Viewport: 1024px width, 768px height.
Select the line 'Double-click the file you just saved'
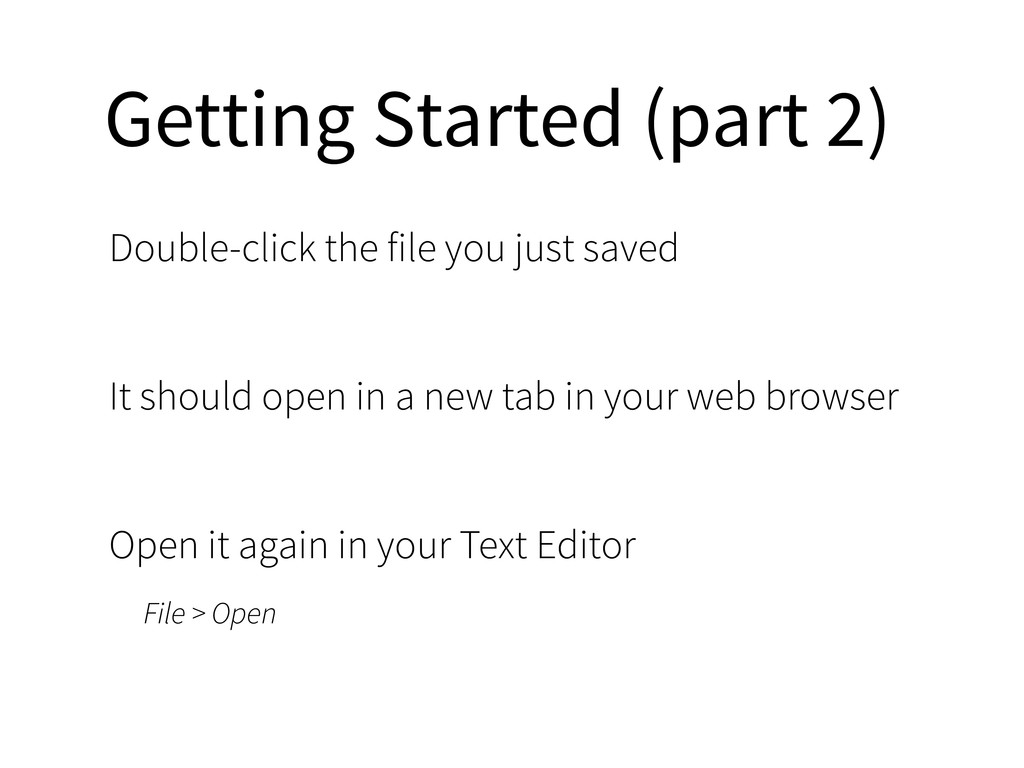(394, 249)
